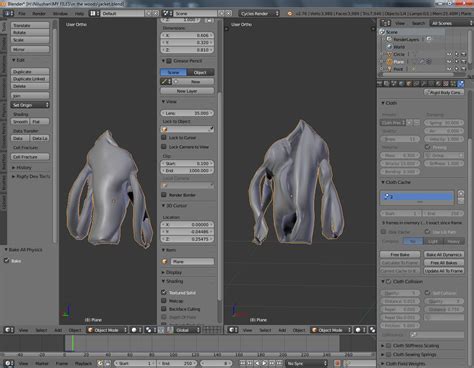Click the Material properties tab icon
The height and width of the screenshot is (368, 474).
pyautogui.click(x=438, y=84)
